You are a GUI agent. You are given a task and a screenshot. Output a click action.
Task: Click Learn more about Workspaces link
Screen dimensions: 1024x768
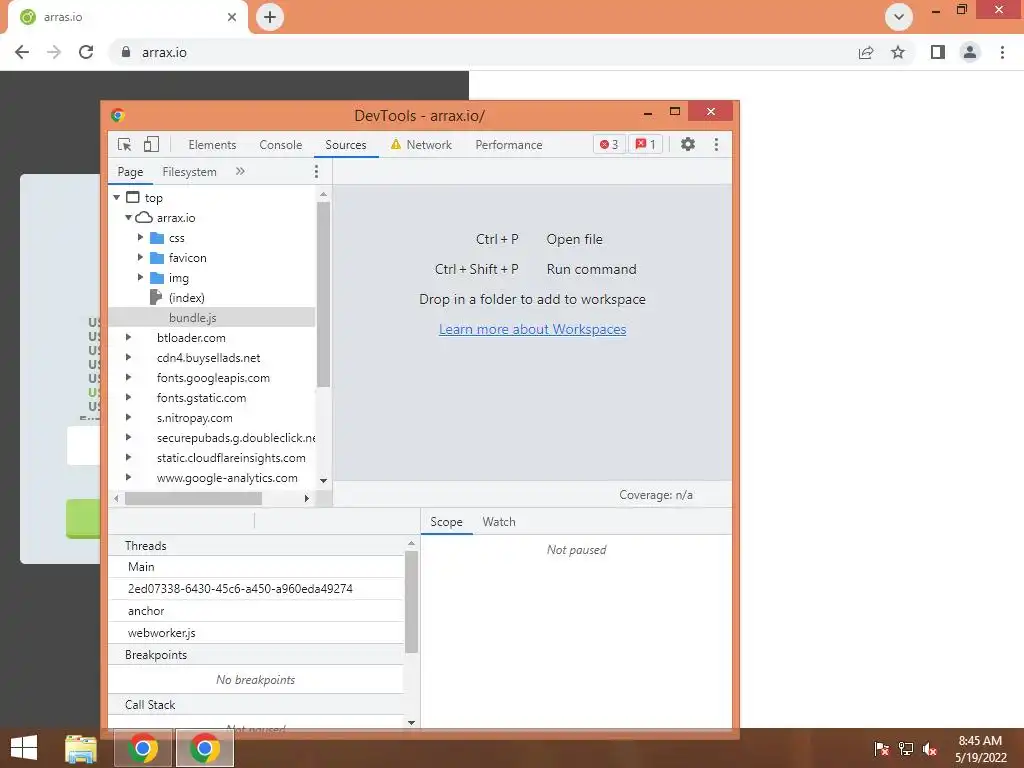coord(532,329)
